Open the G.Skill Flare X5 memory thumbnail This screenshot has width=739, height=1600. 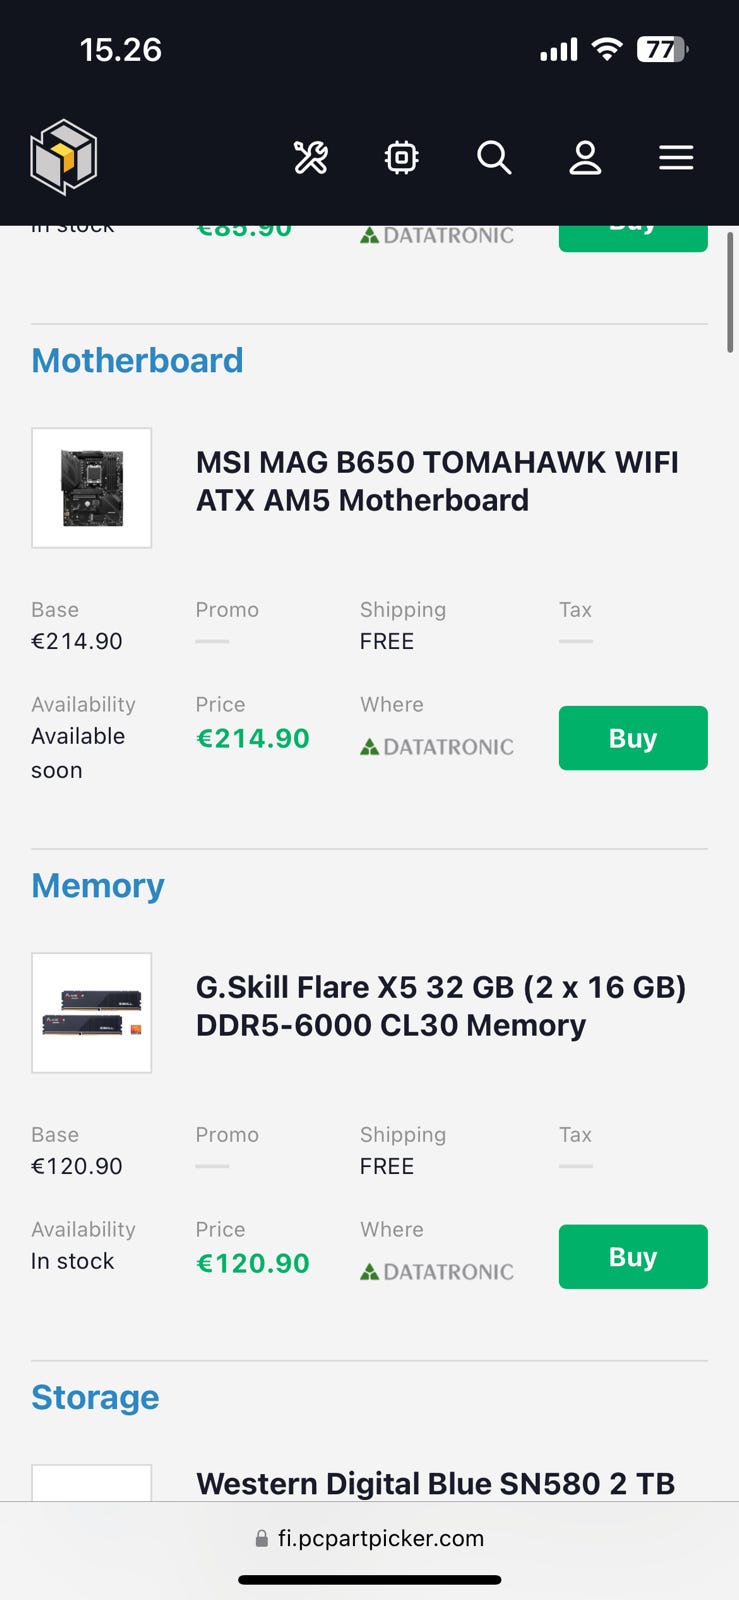[92, 1013]
